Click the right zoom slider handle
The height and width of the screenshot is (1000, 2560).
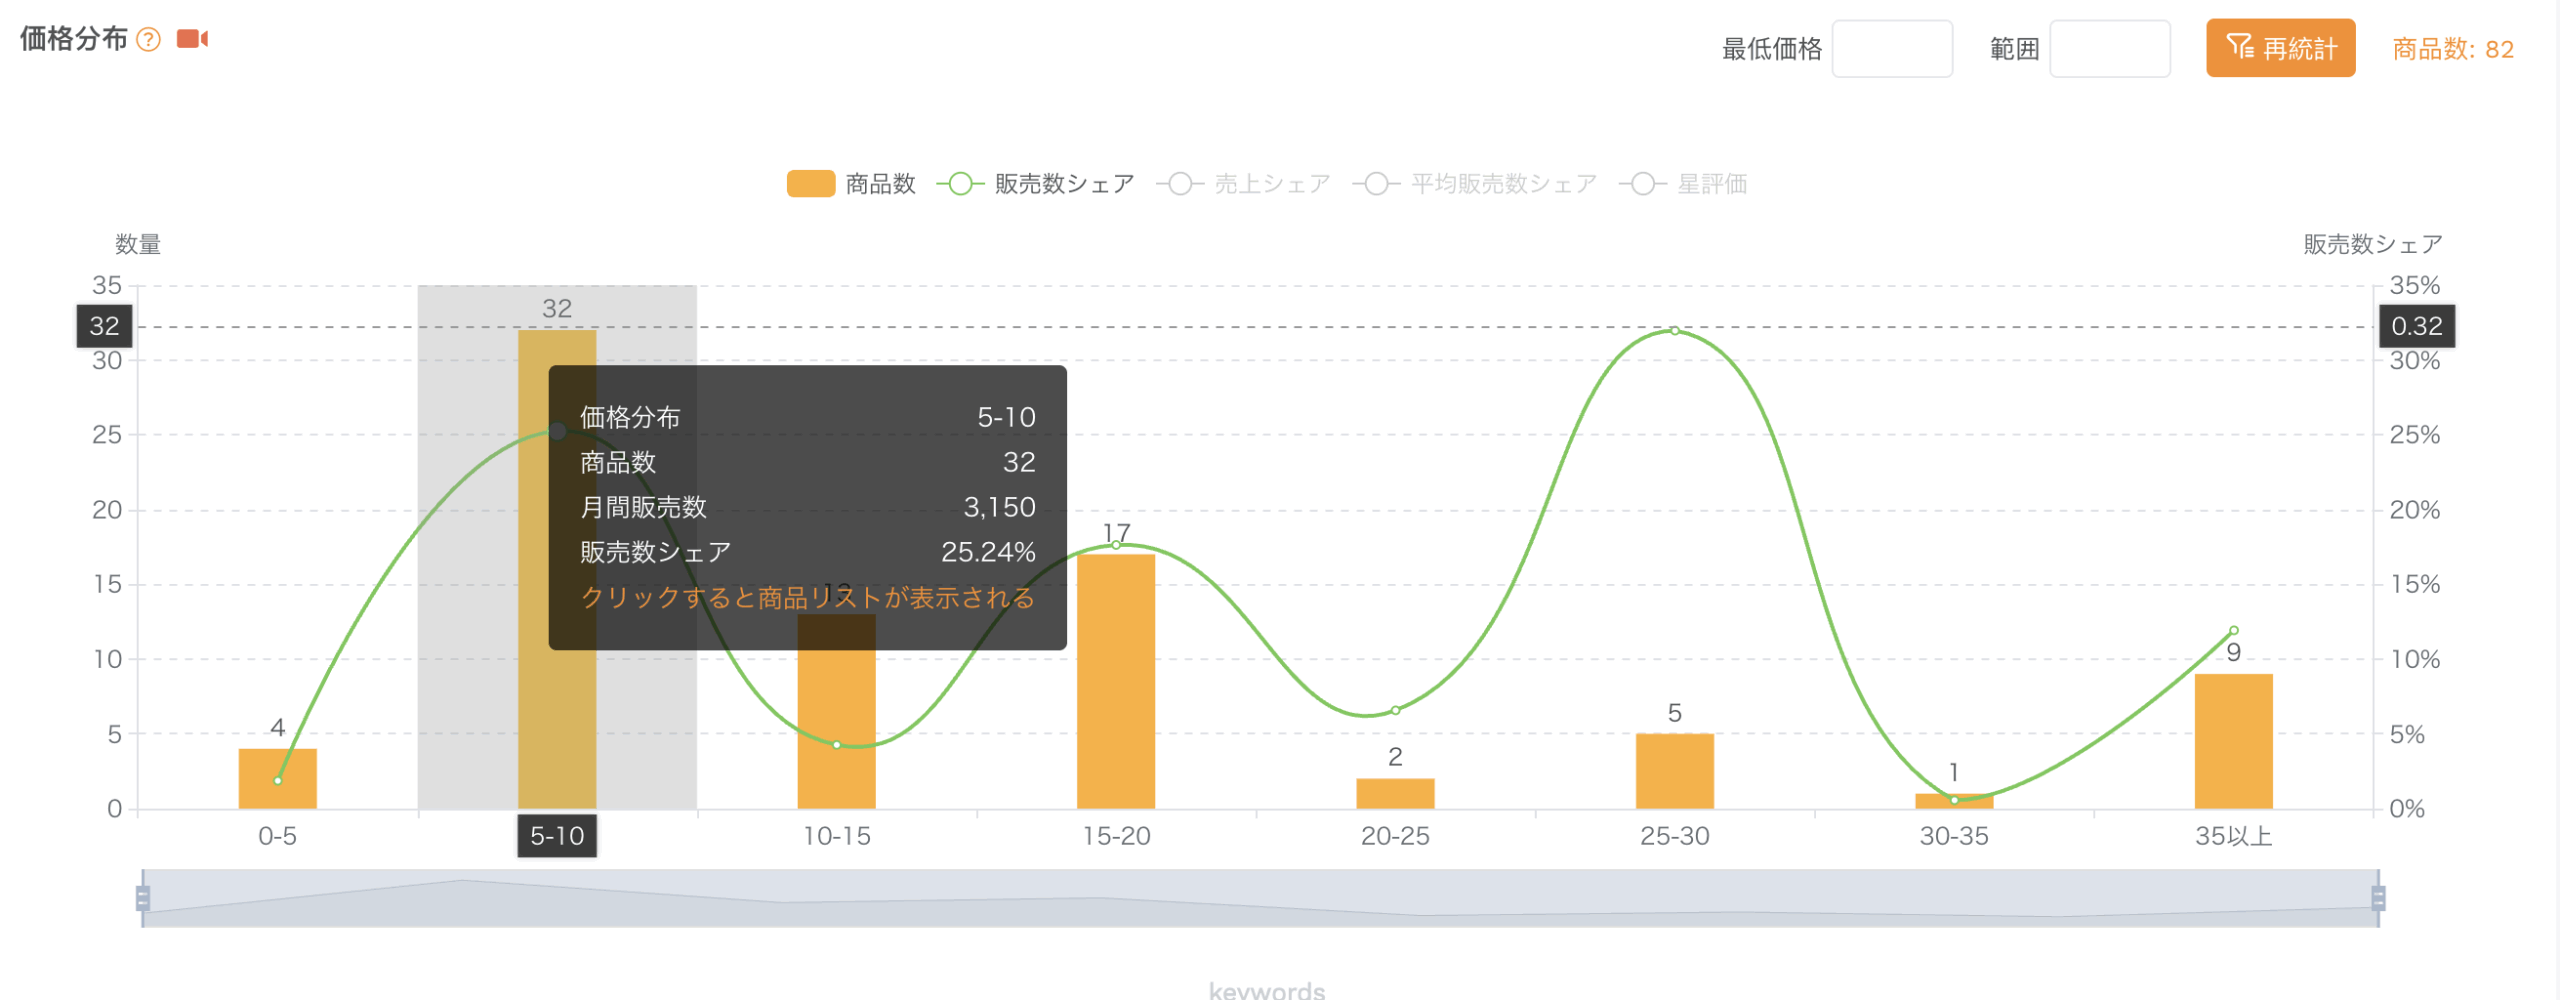2378,898
